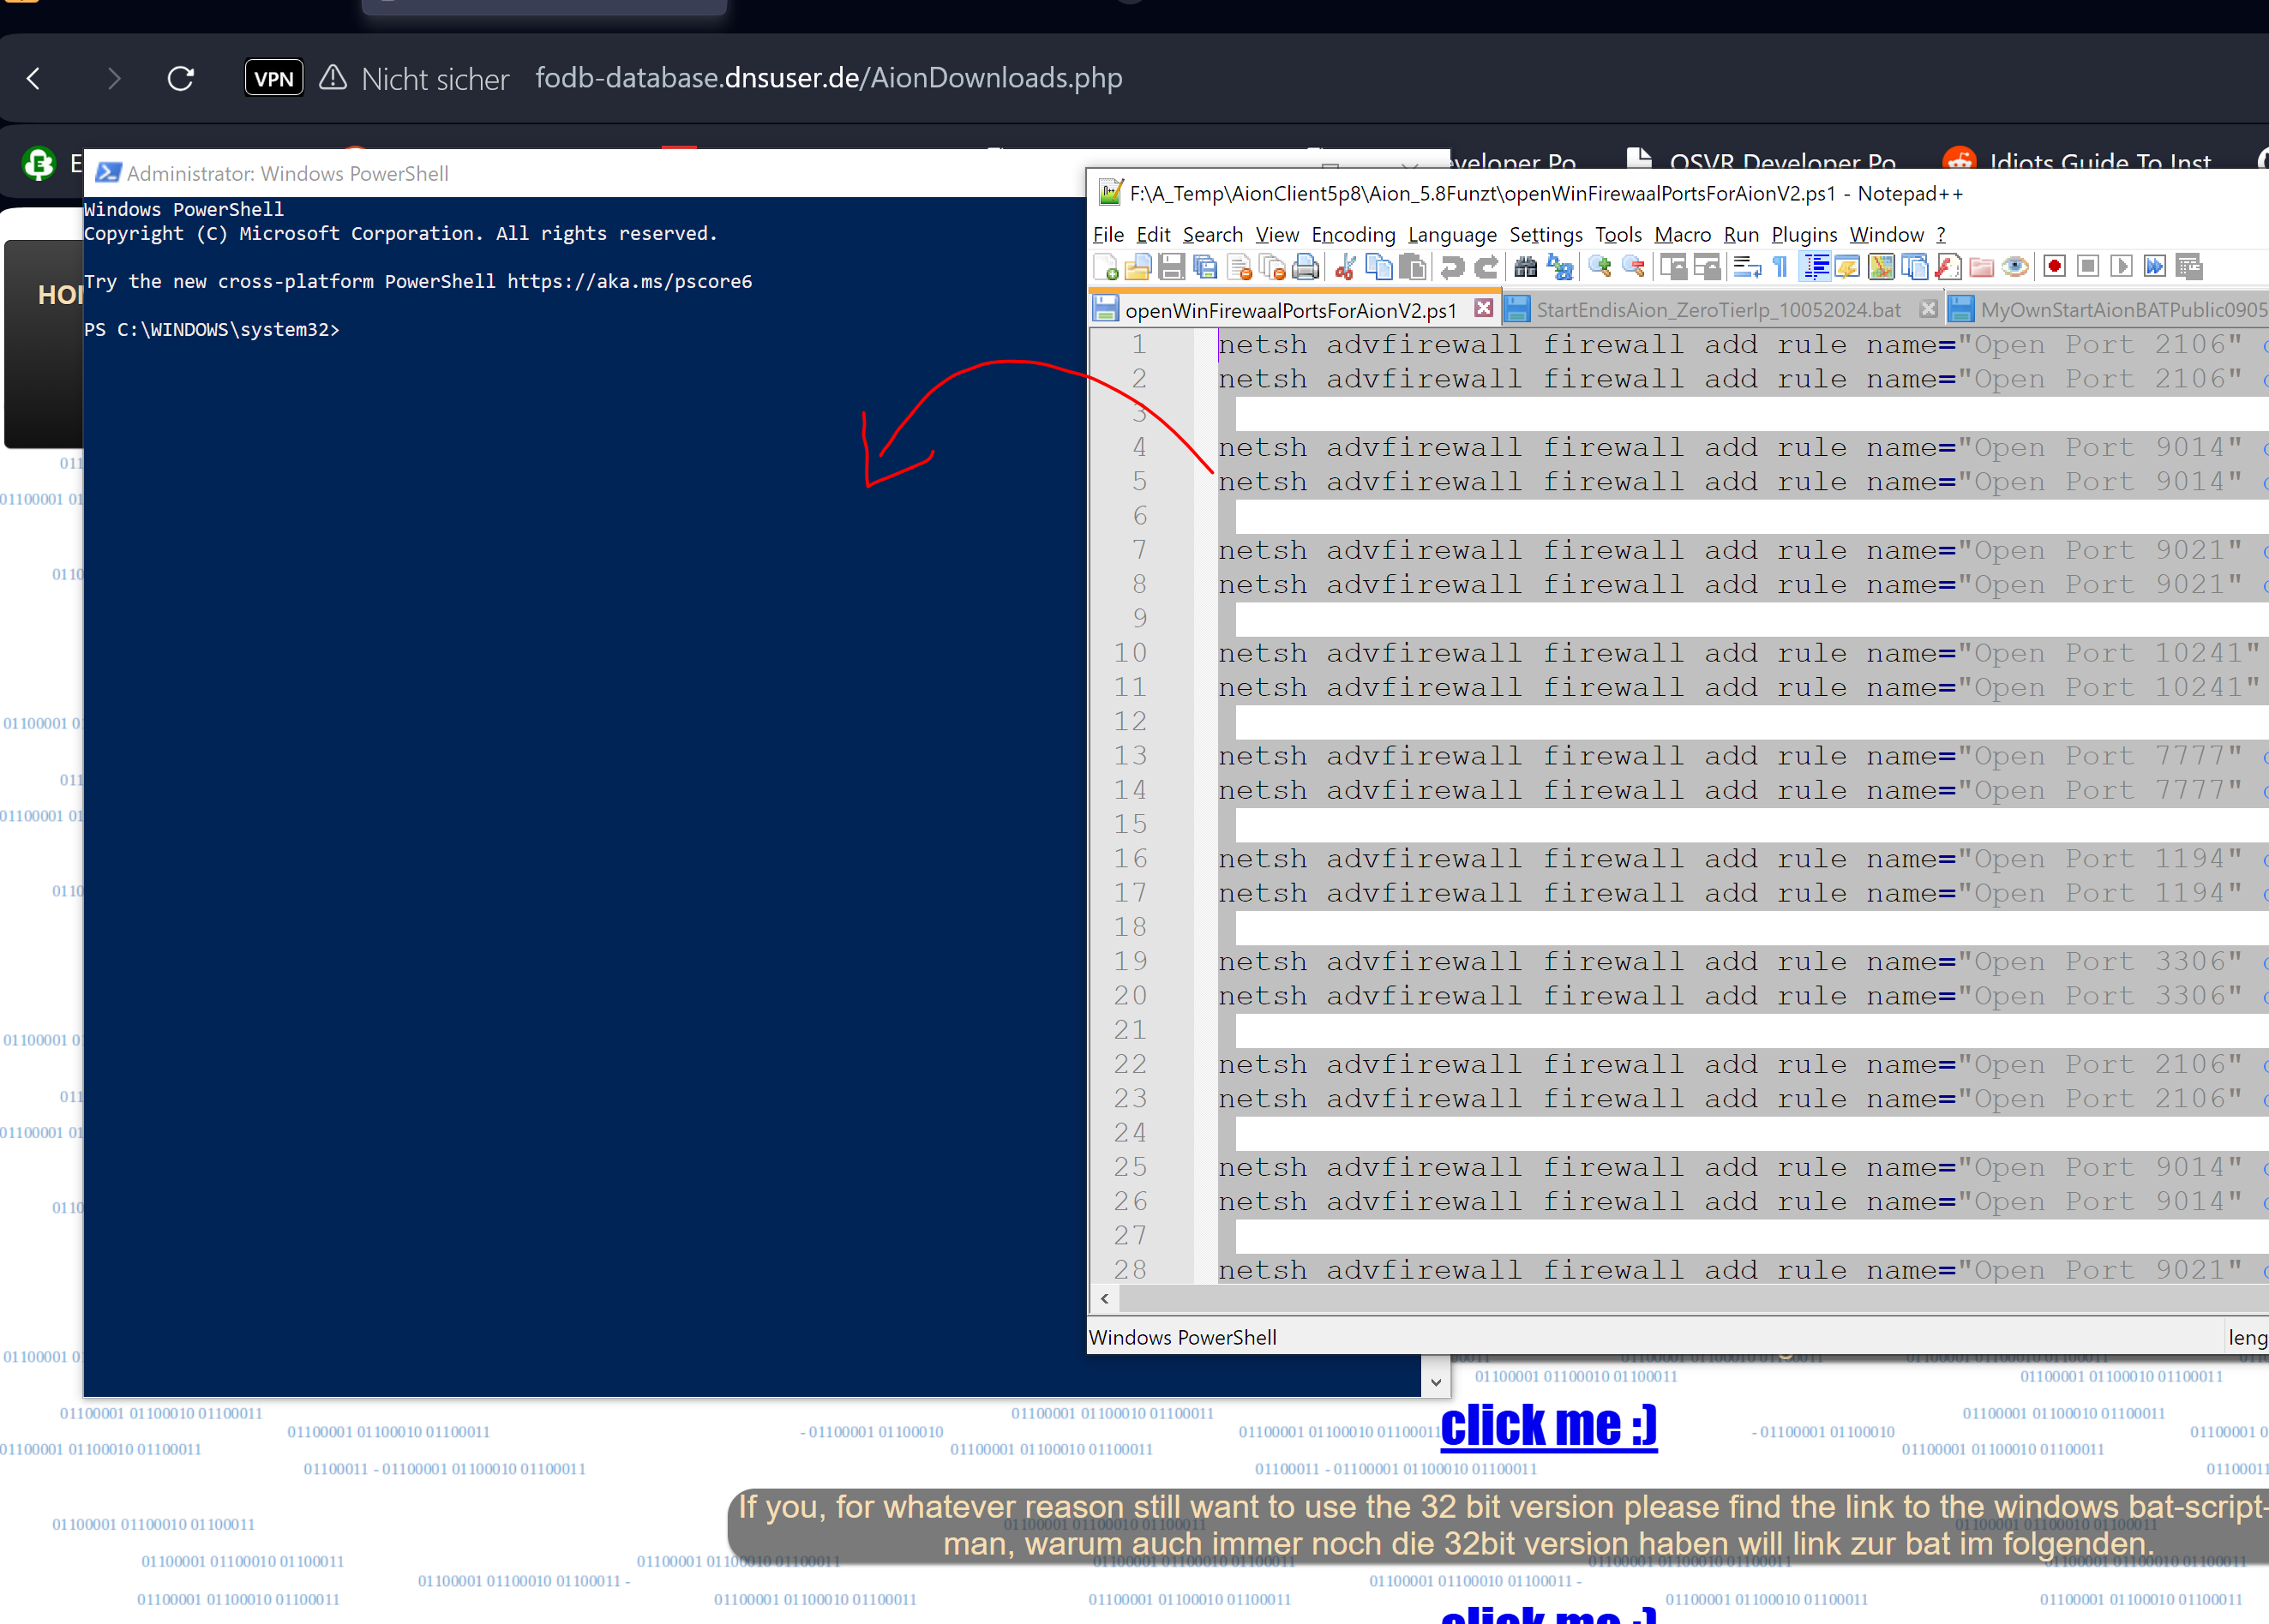
Task: Switch to StartEndisAion_ZeroTierIp_10052024.bat tab
Action: click(1717, 310)
